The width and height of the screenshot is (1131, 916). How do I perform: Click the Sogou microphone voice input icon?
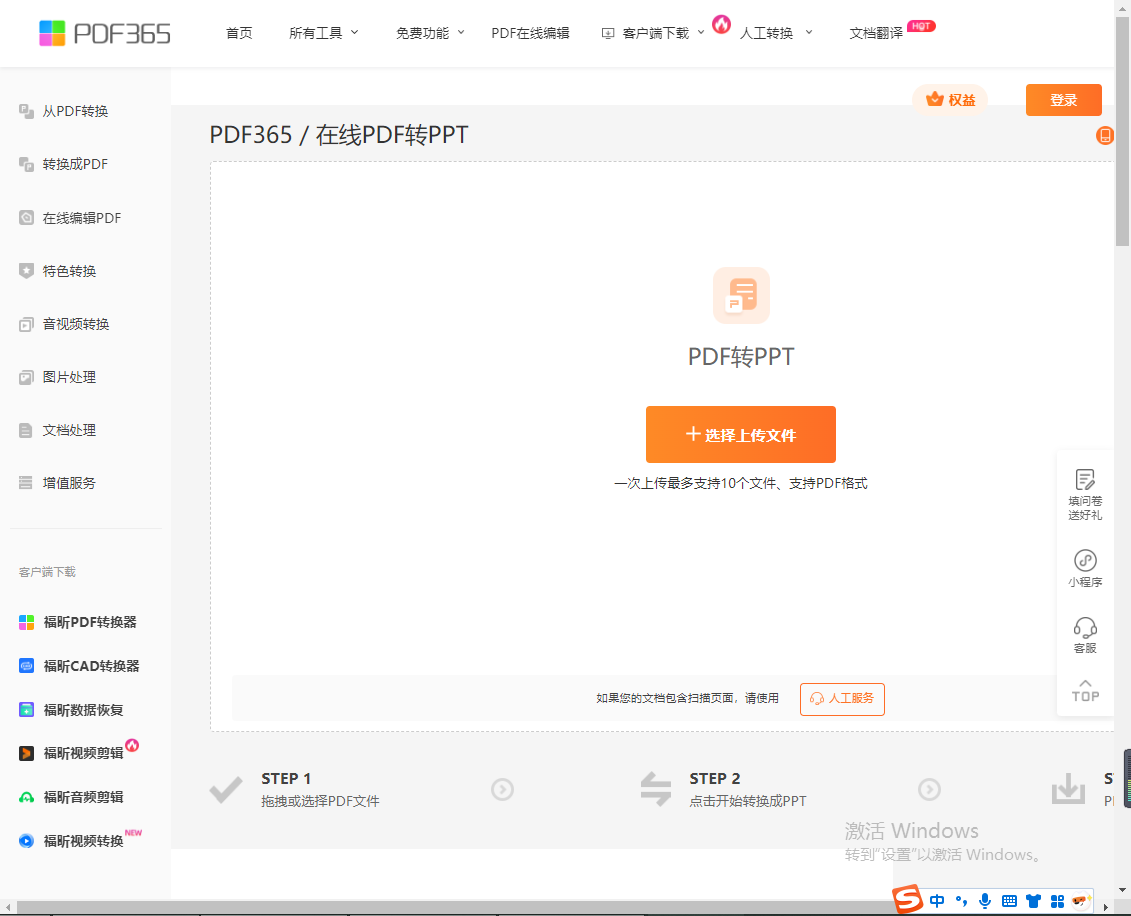coord(985,901)
